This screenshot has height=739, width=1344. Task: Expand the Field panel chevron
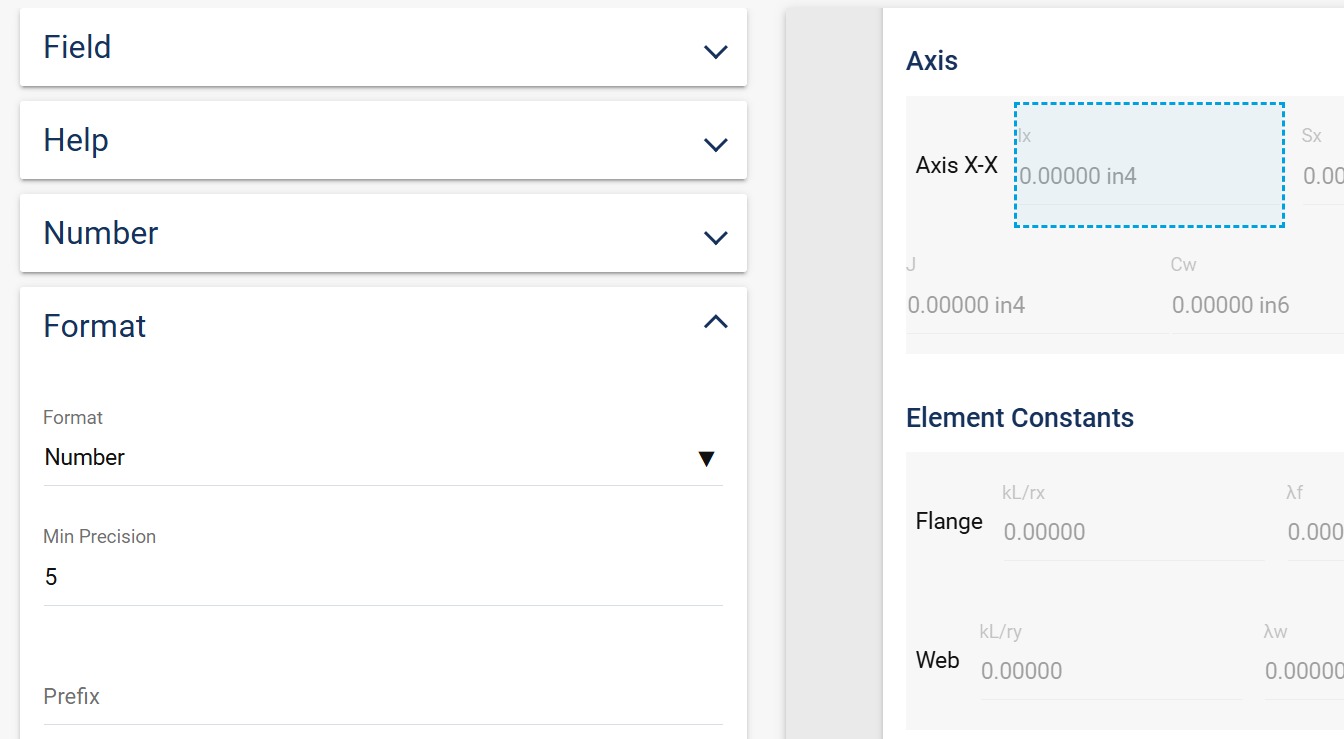715,52
